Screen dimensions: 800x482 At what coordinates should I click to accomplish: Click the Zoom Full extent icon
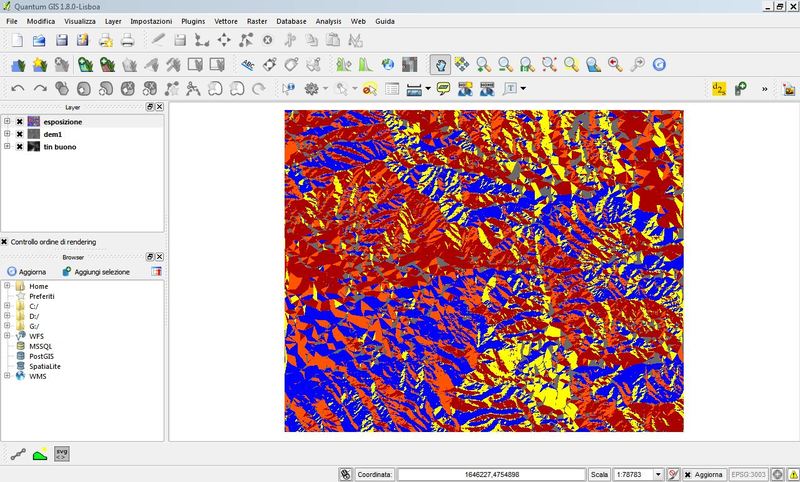[x=549, y=64]
